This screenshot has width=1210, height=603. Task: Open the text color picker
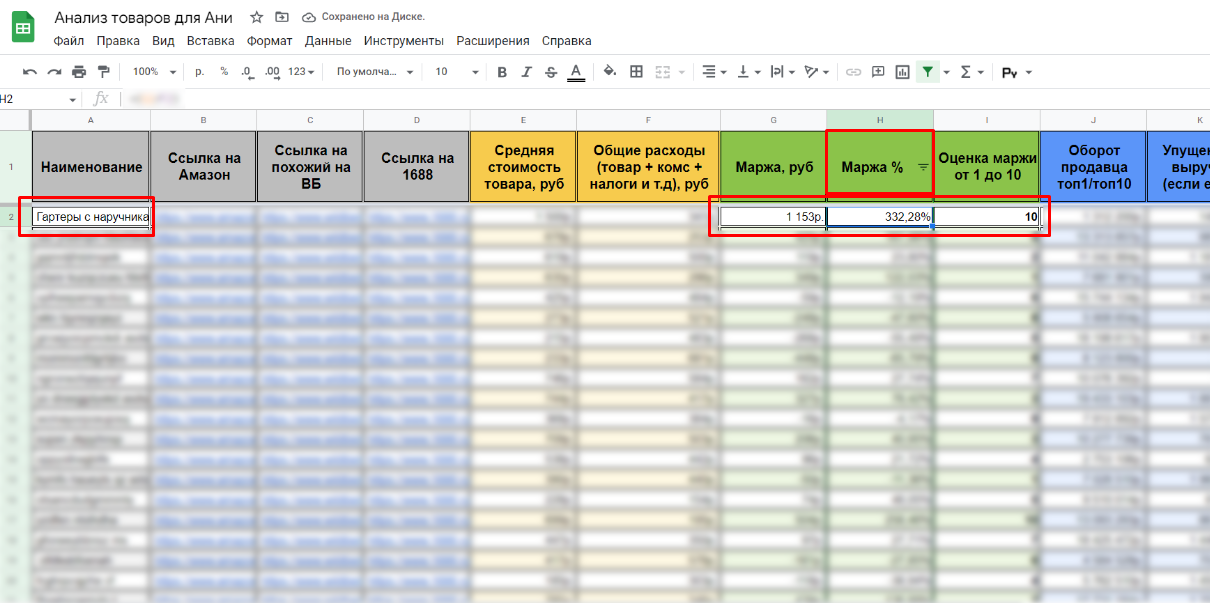point(576,72)
